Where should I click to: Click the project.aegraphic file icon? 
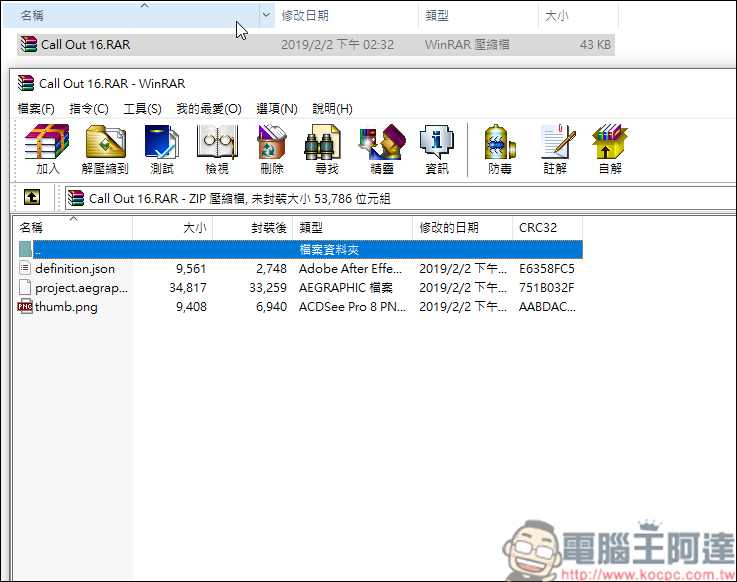tap(25, 287)
